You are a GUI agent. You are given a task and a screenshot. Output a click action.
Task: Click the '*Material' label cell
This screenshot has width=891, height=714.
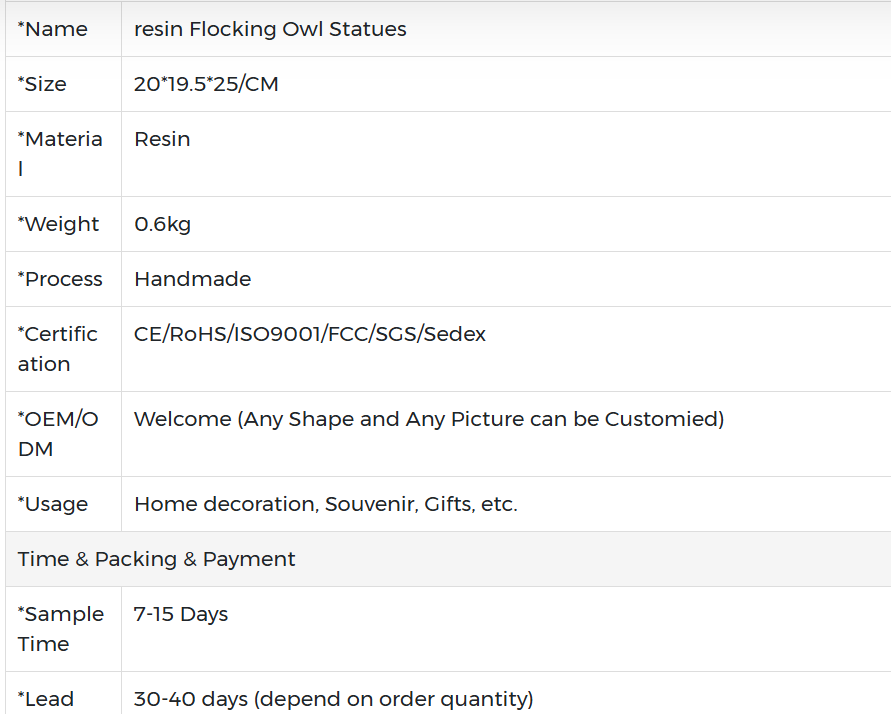point(60,153)
